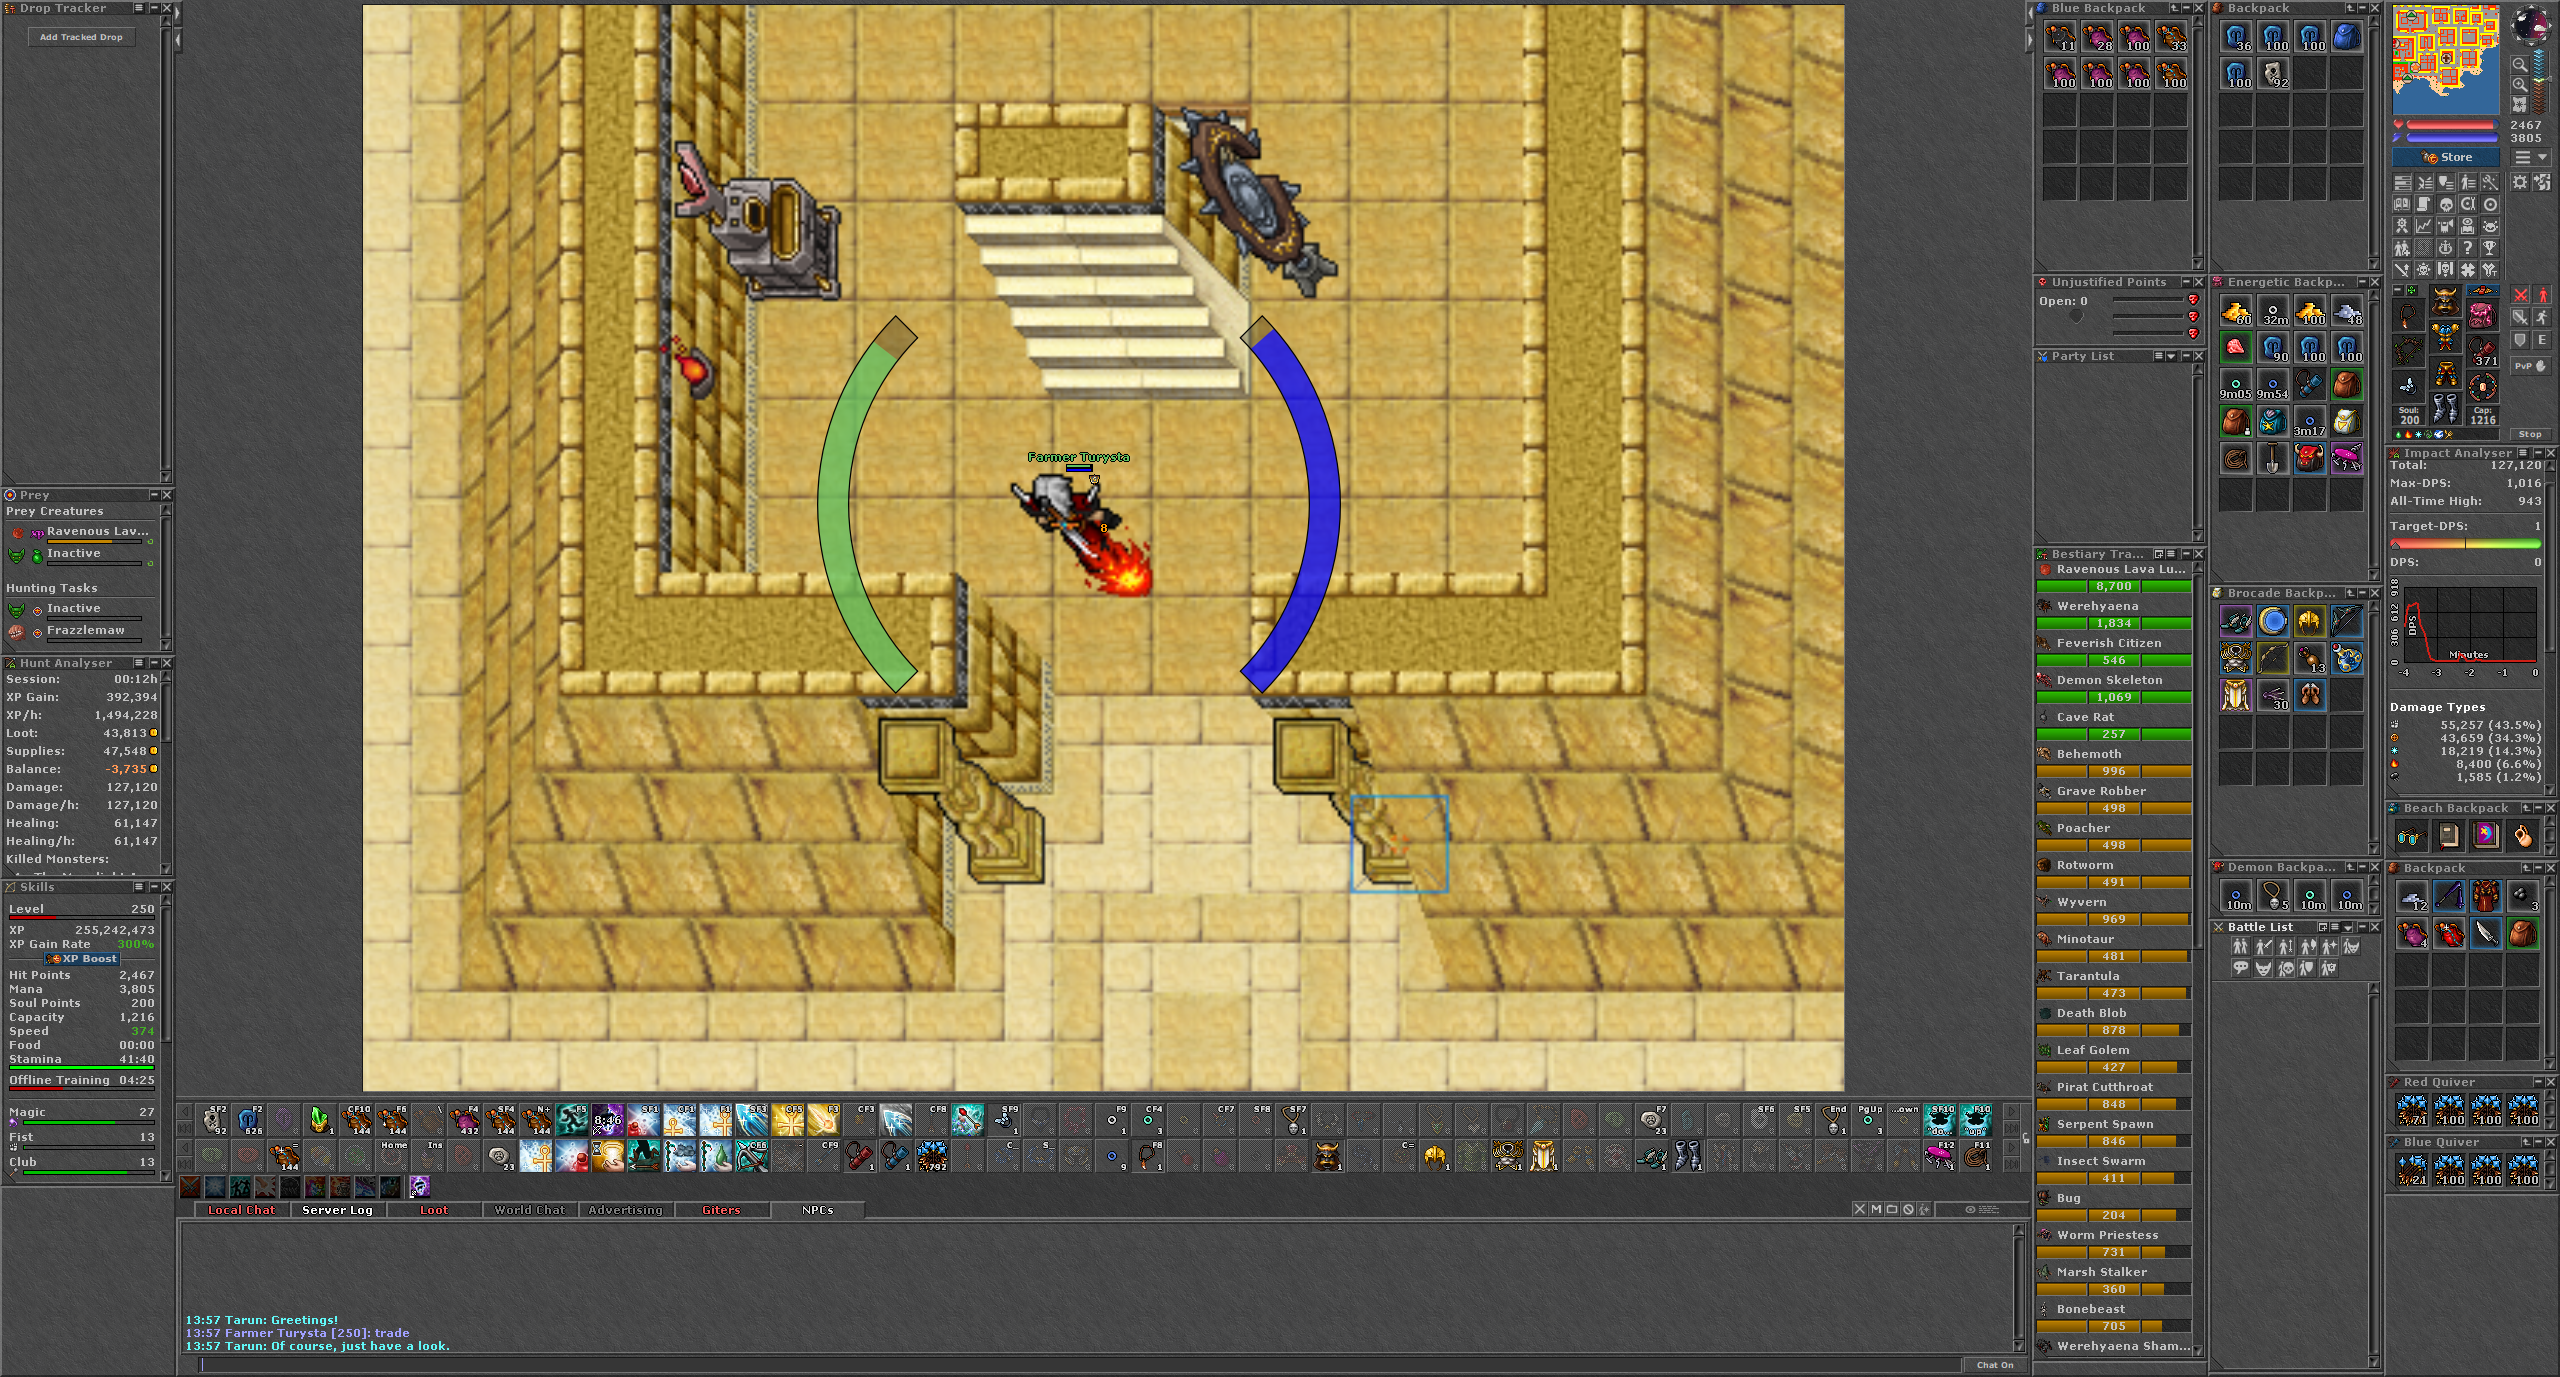Click the Add Tracked Drop button
This screenshot has width=2560, height=1377.
click(x=81, y=37)
